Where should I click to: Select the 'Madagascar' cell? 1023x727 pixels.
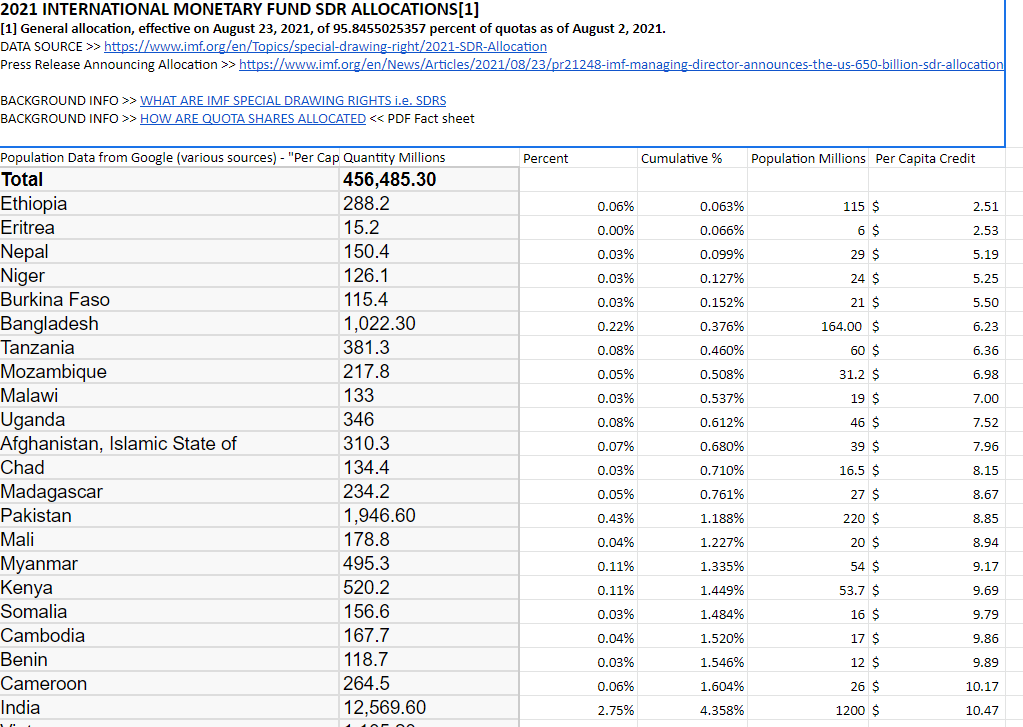(x=170, y=491)
